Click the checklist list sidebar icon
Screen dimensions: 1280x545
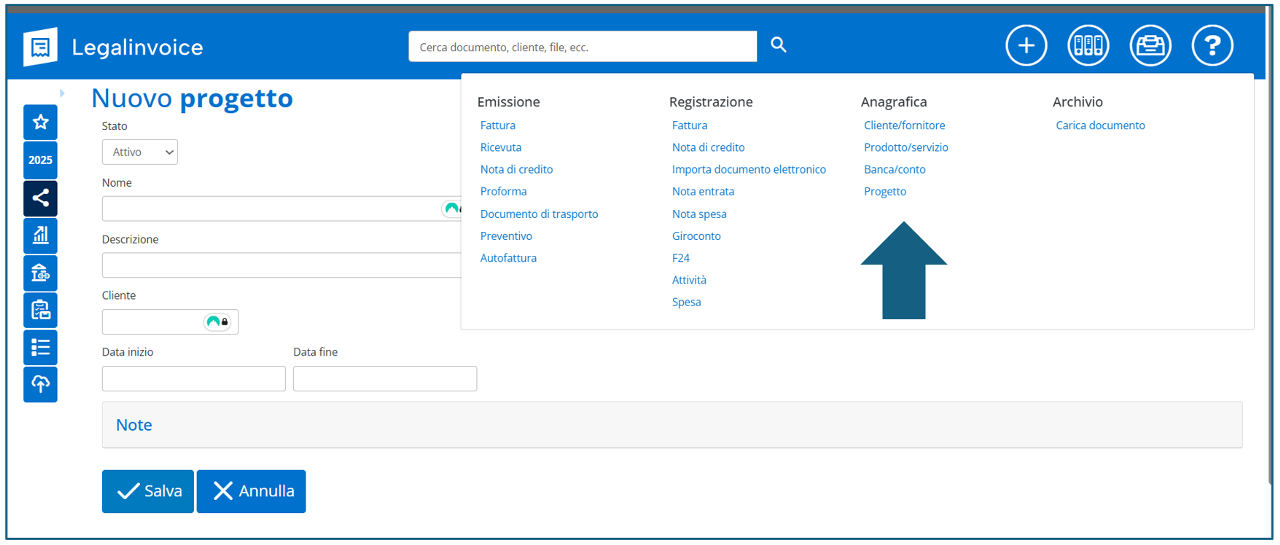(40, 347)
